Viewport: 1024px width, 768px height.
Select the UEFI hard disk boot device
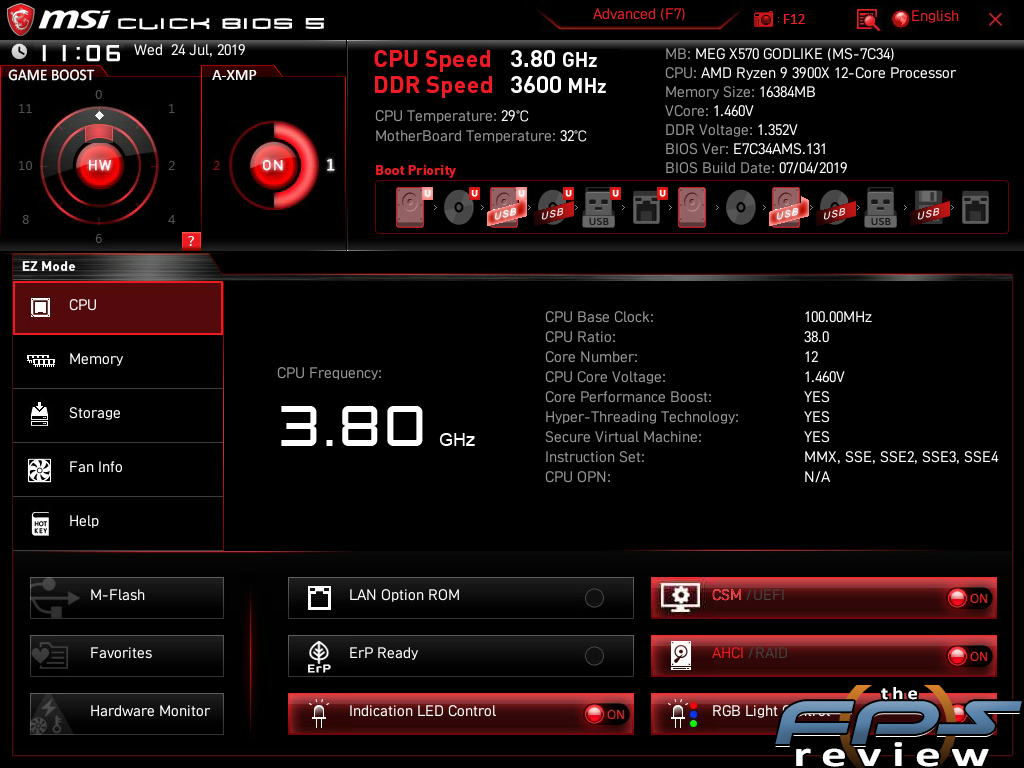pyautogui.click(x=412, y=207)
